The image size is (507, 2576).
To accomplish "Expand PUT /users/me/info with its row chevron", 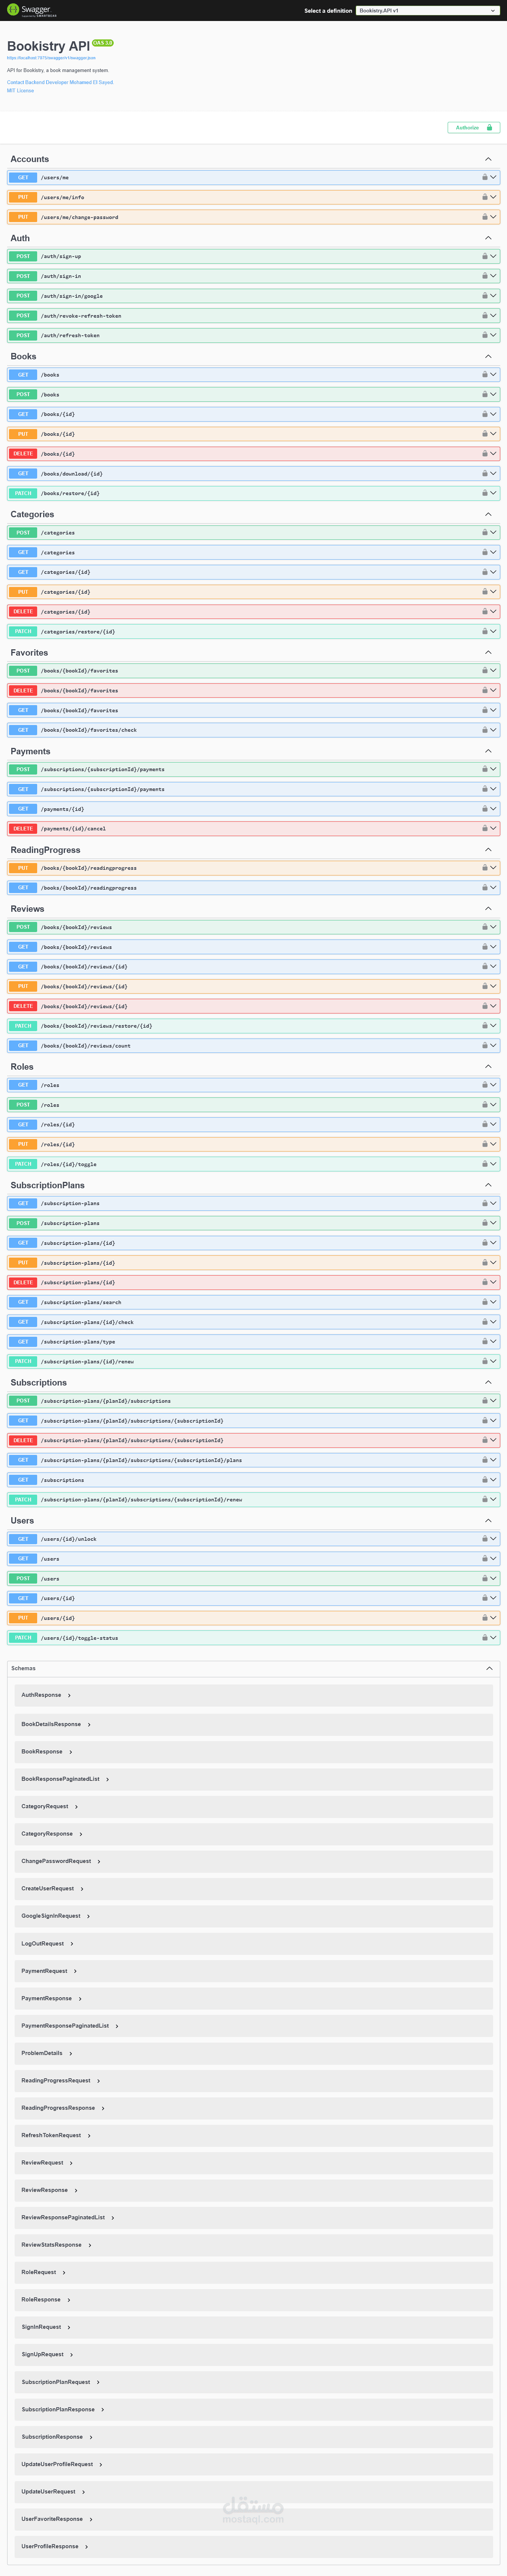I will click(x=493, y=197).
